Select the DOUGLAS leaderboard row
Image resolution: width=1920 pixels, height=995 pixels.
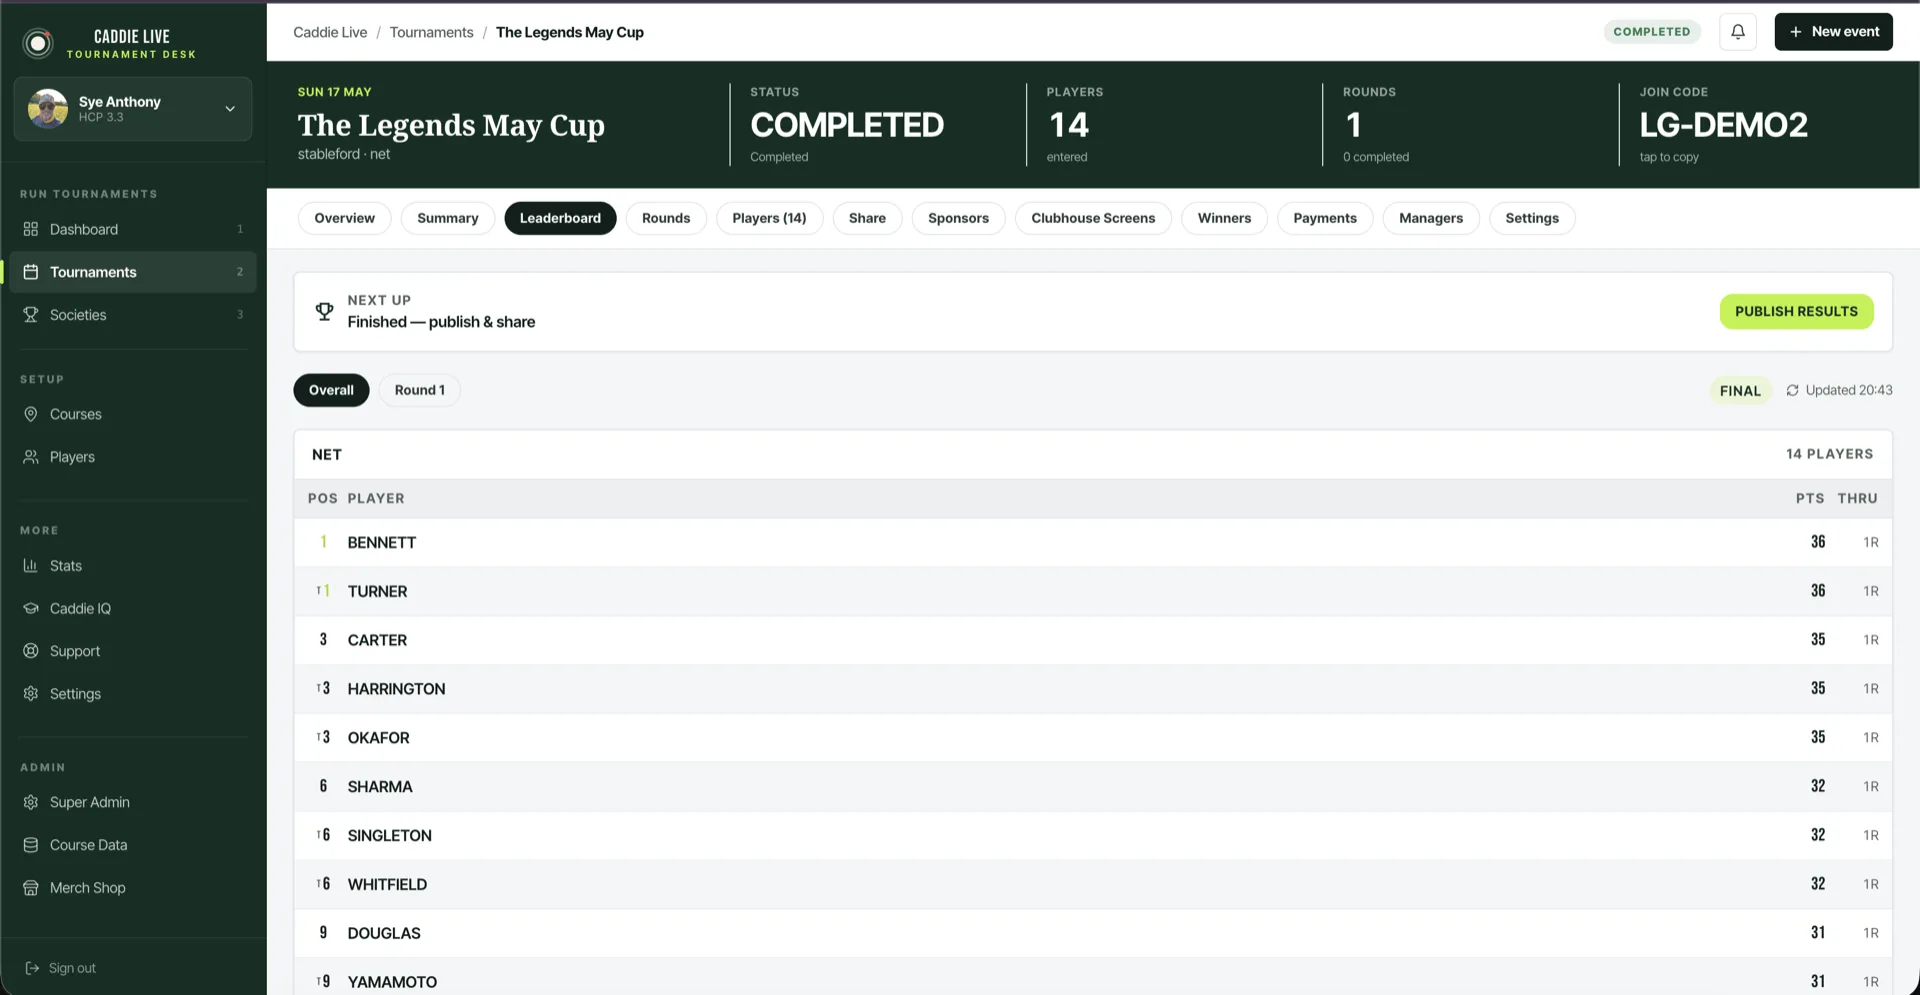[1093, 933]
